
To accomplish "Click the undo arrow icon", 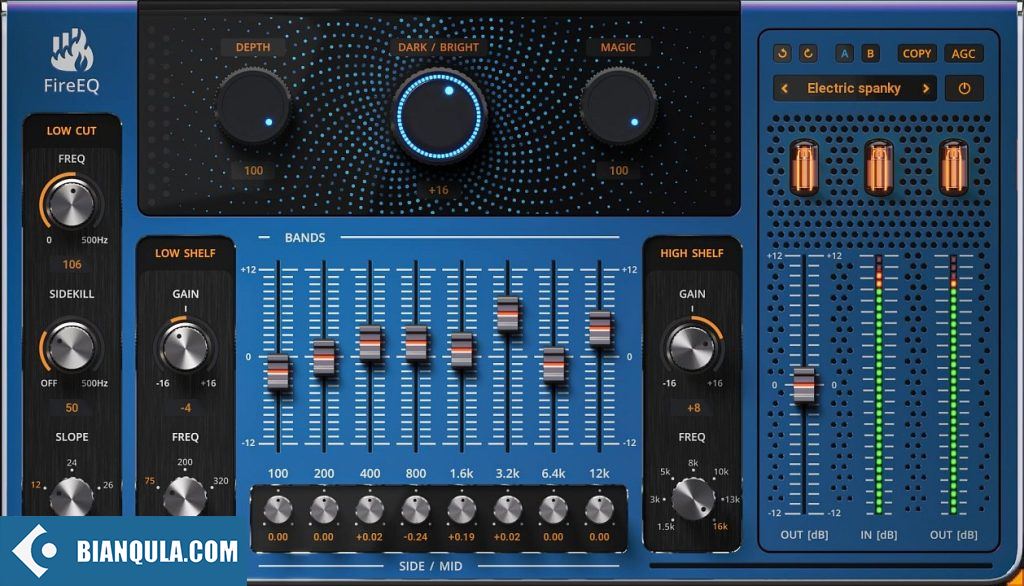I will click(x=782, y=54).
